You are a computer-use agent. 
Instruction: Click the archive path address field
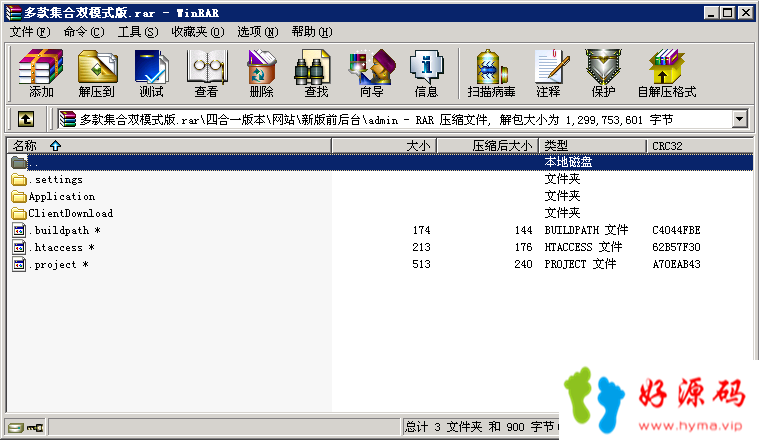(395, 119)
